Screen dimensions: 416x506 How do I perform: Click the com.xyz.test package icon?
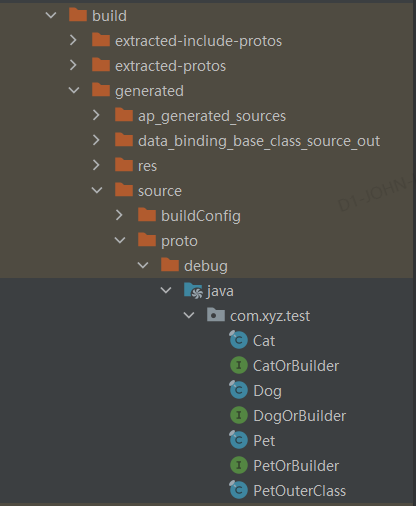click(216, 315)
